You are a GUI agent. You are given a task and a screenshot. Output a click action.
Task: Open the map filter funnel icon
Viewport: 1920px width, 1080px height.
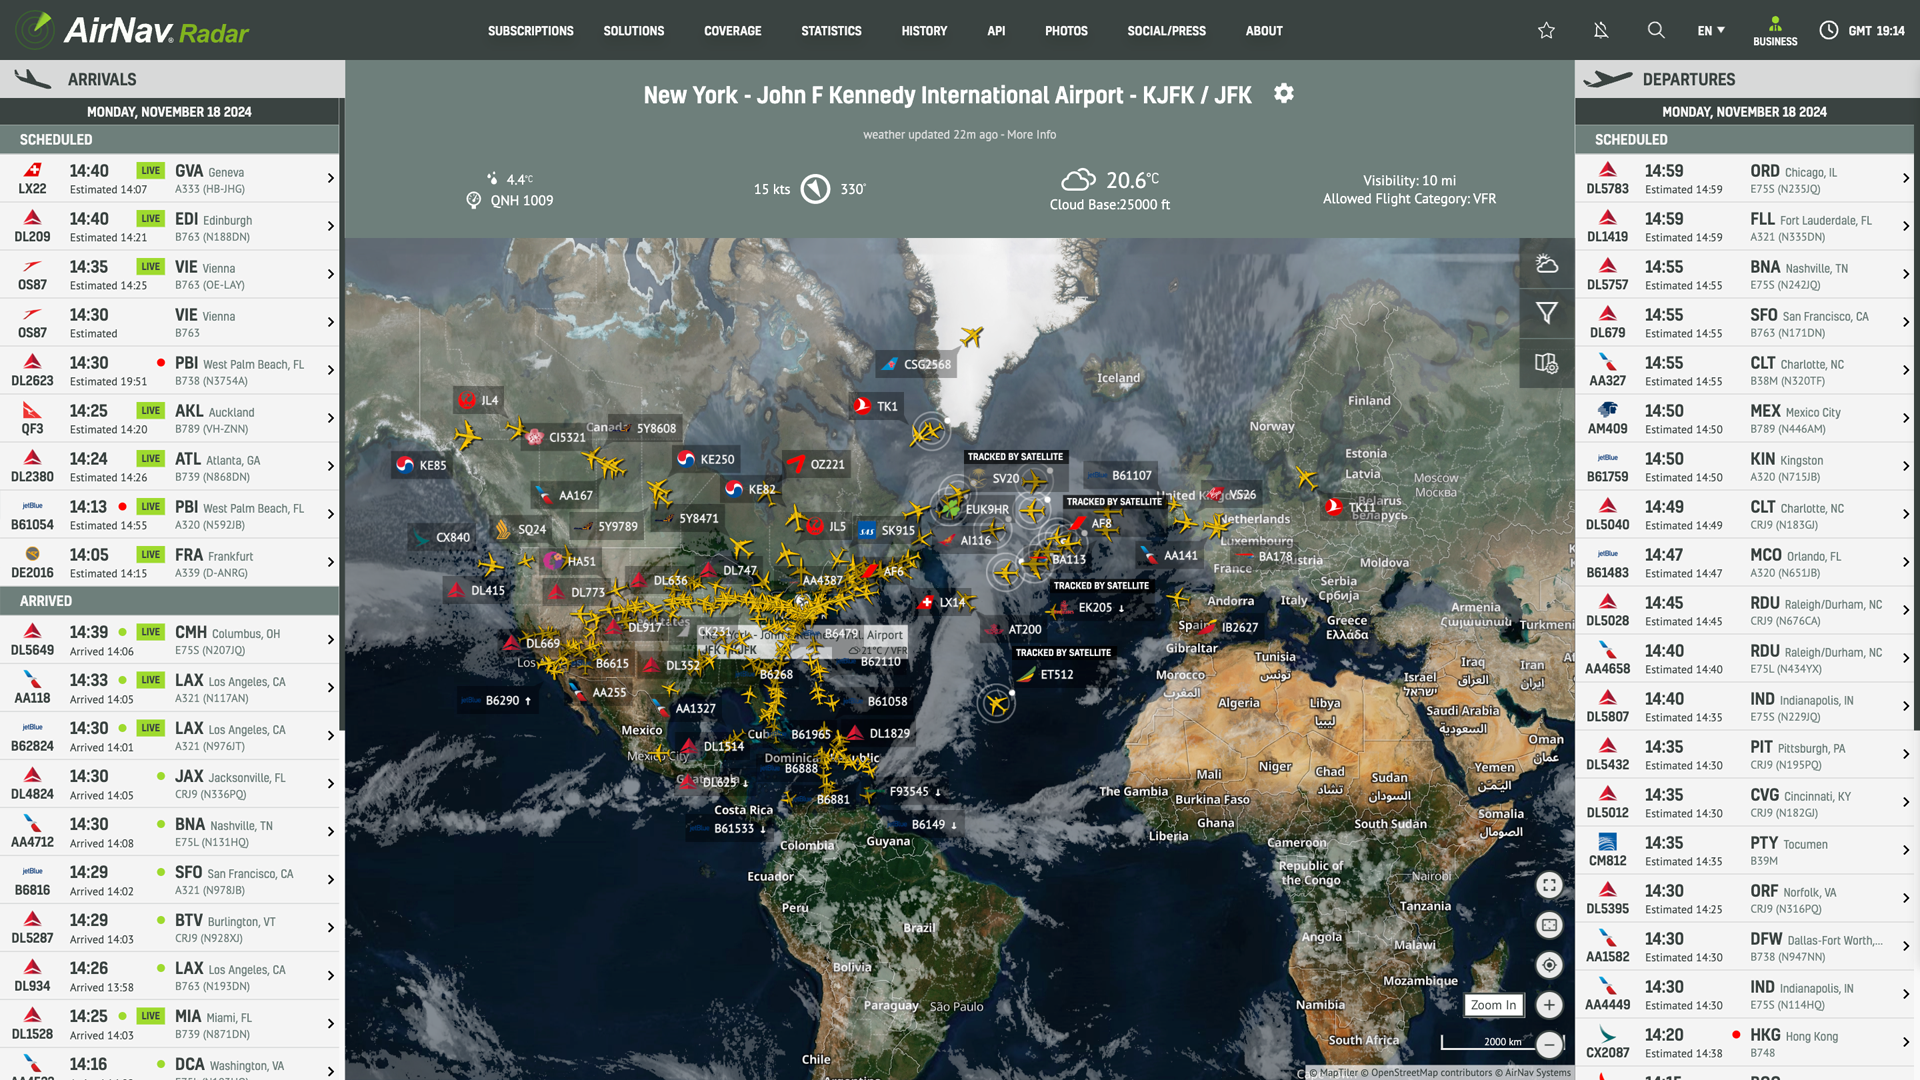[1546, 313]
